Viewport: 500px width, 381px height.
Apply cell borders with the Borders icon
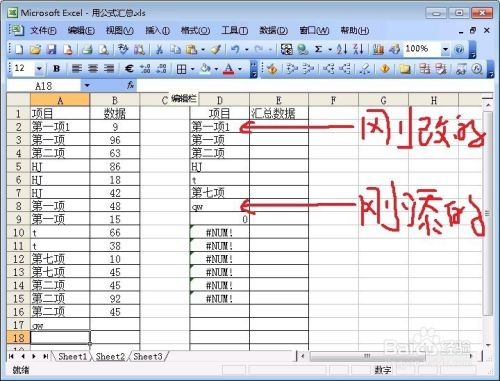(x=182, y=69)
